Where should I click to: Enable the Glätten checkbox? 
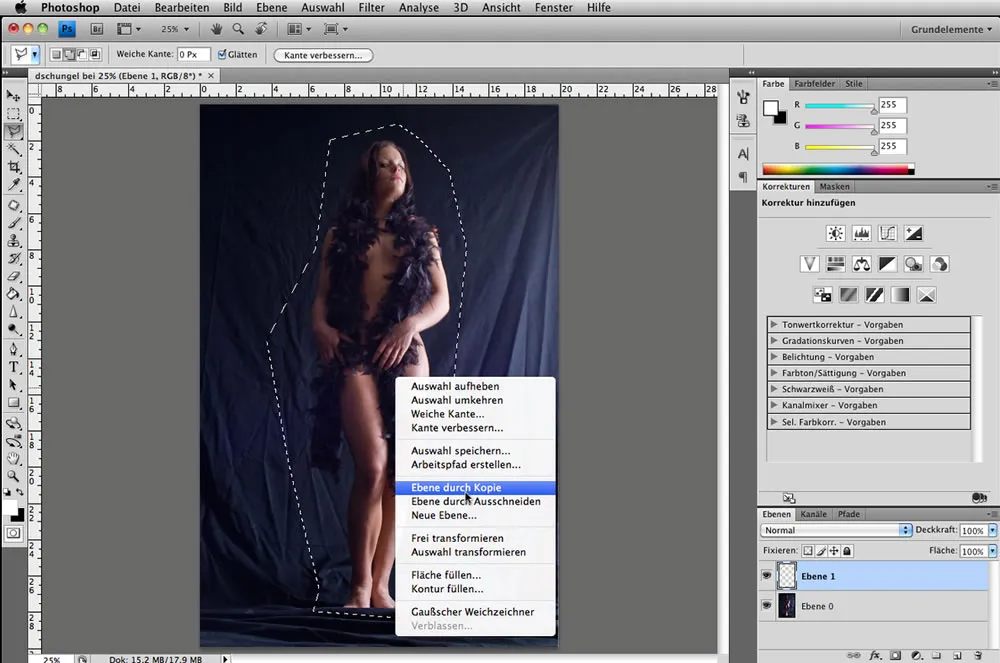click(x=222, y=55)
